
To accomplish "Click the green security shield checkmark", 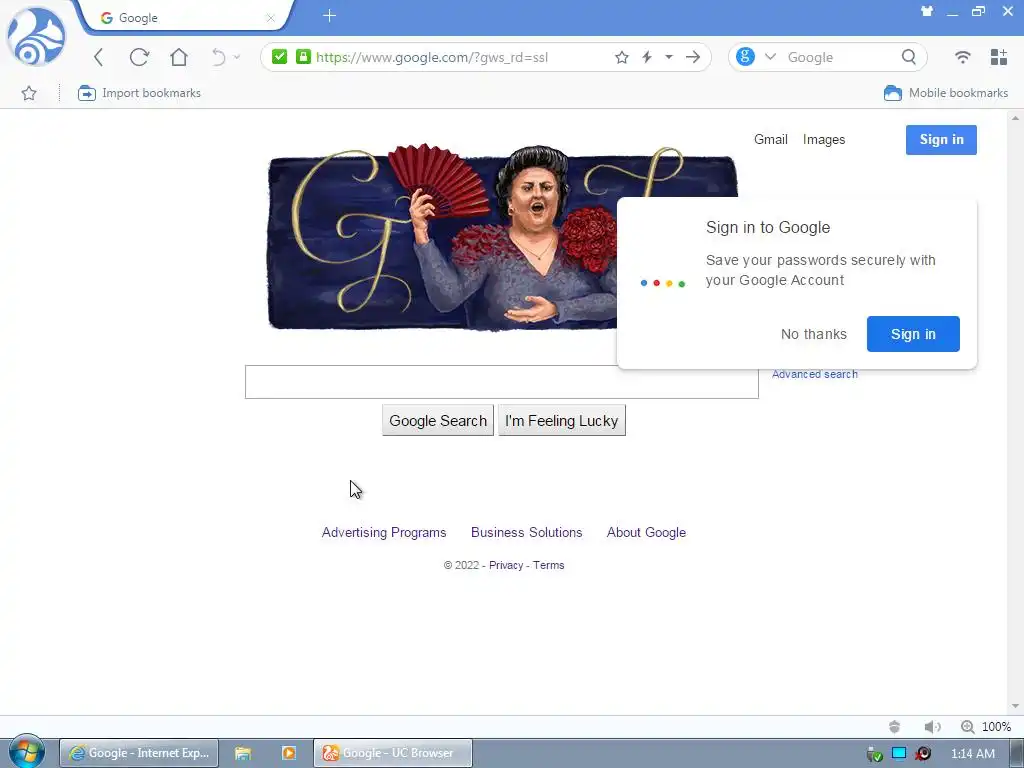I will [280, 57].
